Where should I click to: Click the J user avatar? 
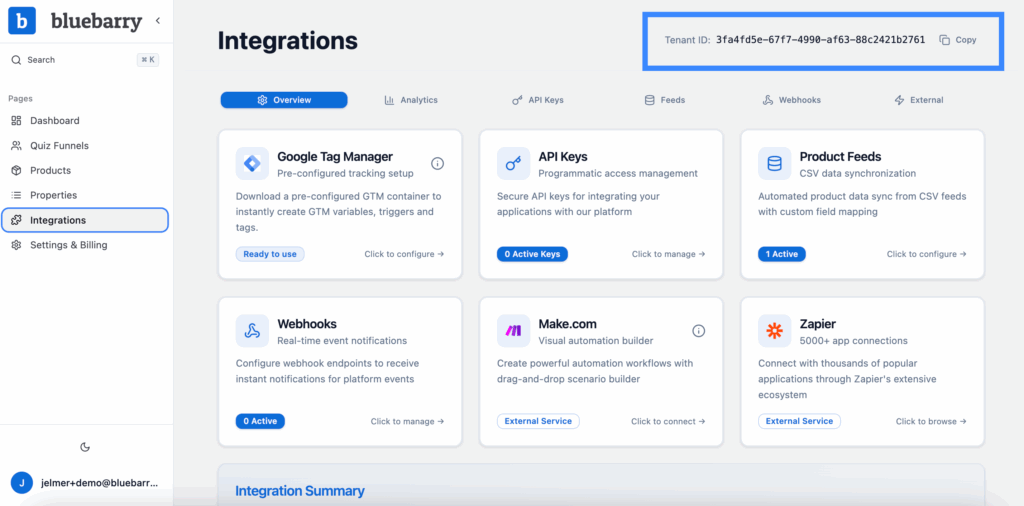[22, 483]
